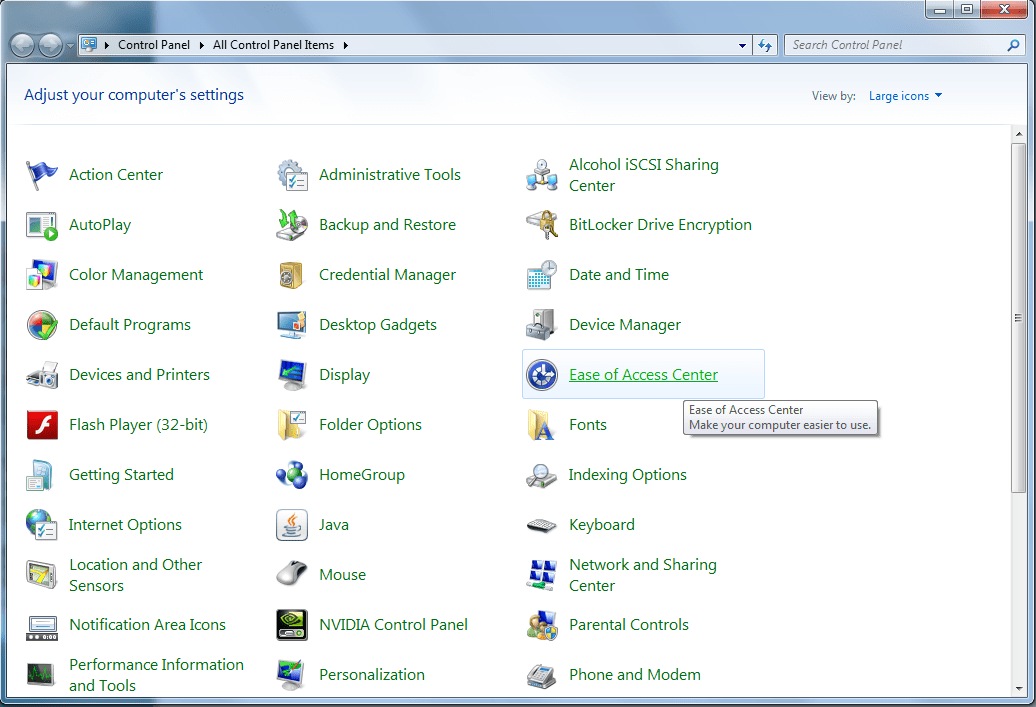Click the Folder Options icon
The width and height of the screenshot is (1036, 707).
(292, 425)
